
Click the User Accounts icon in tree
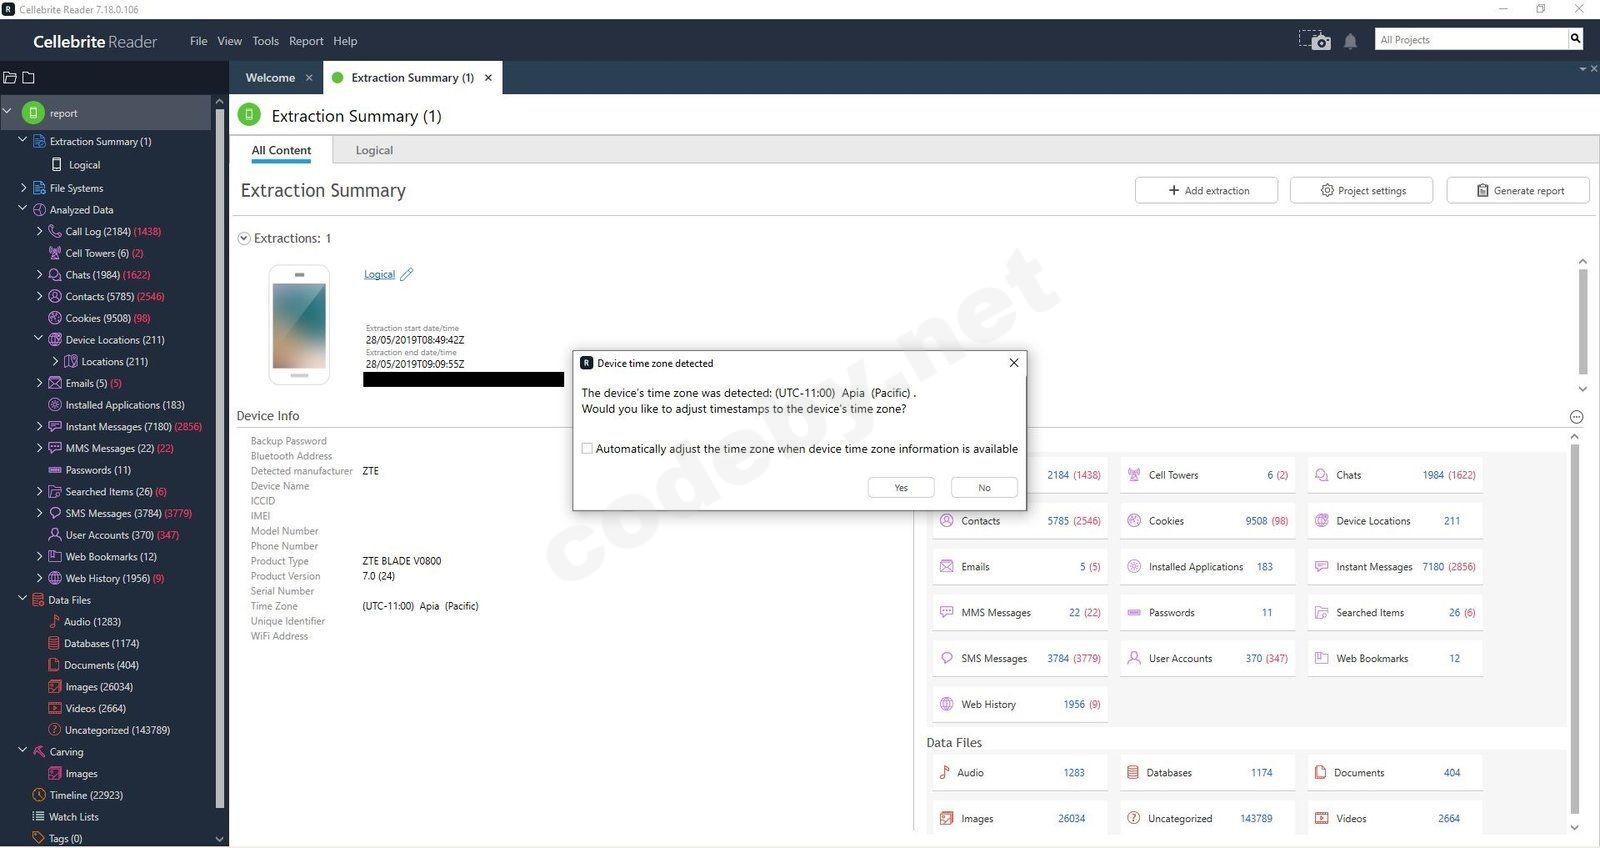(x=55, y=535)
